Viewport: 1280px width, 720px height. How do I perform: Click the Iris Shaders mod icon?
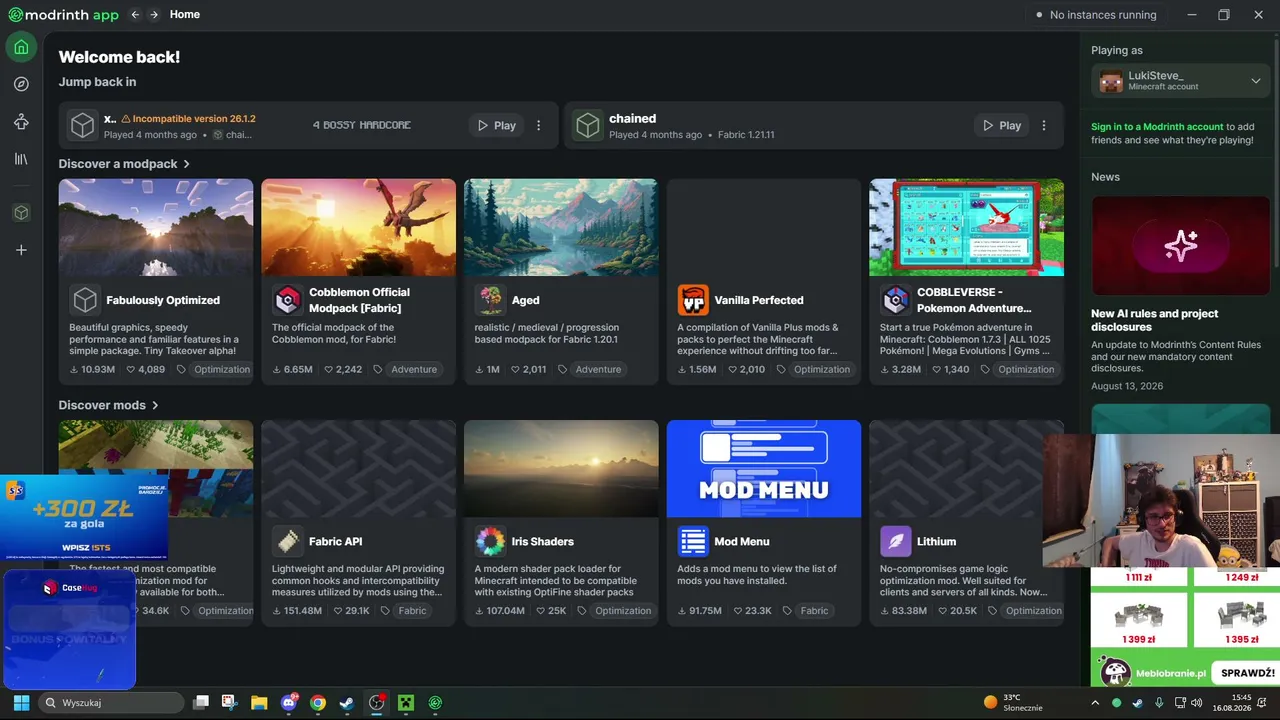[490, 541]
